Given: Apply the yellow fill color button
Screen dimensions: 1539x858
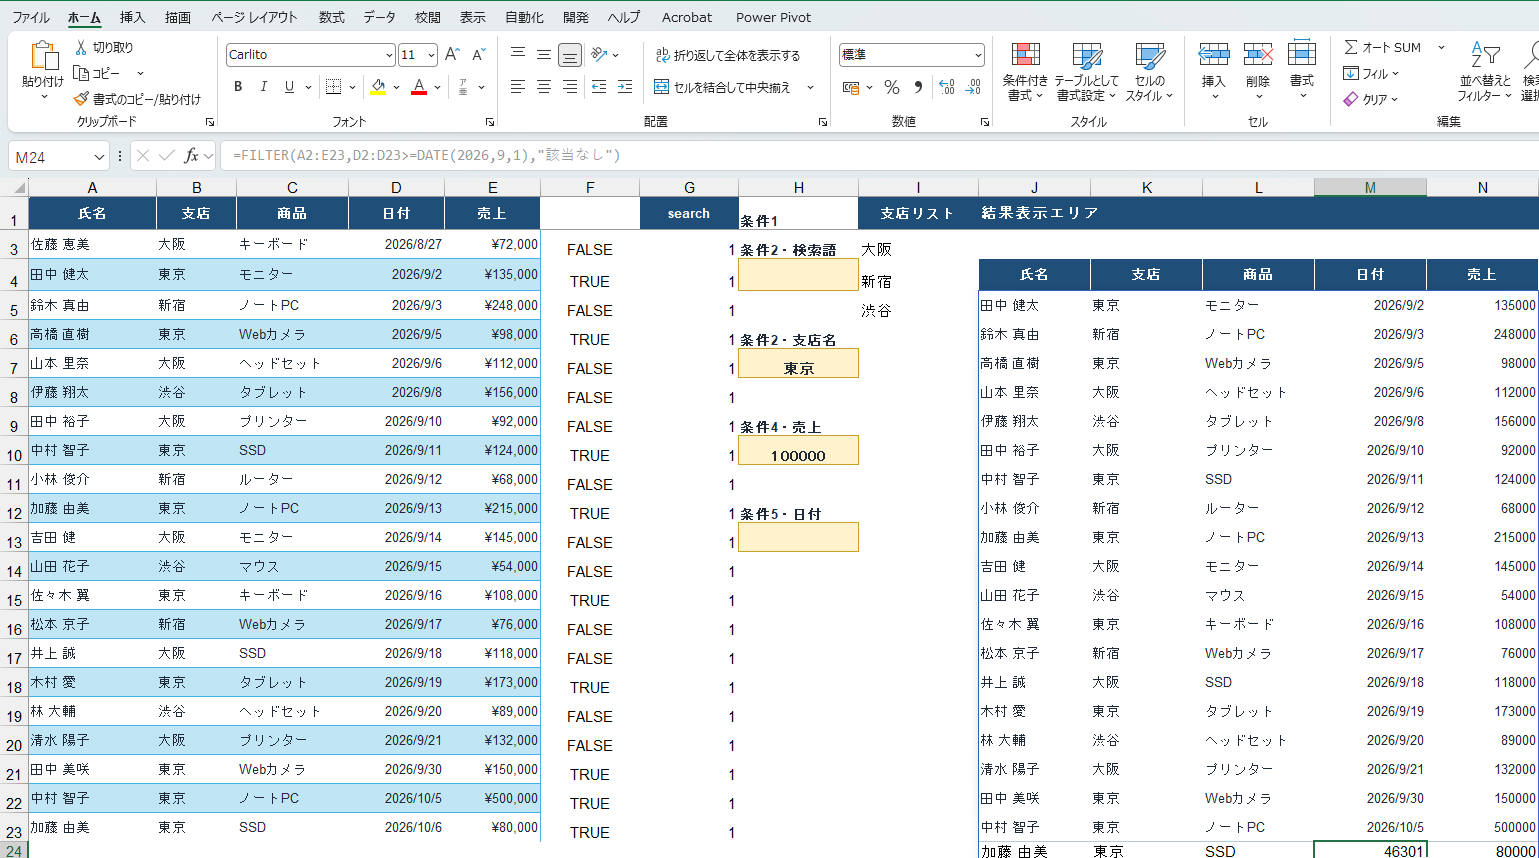Looking at the screenshot, I should pos(378,87).
